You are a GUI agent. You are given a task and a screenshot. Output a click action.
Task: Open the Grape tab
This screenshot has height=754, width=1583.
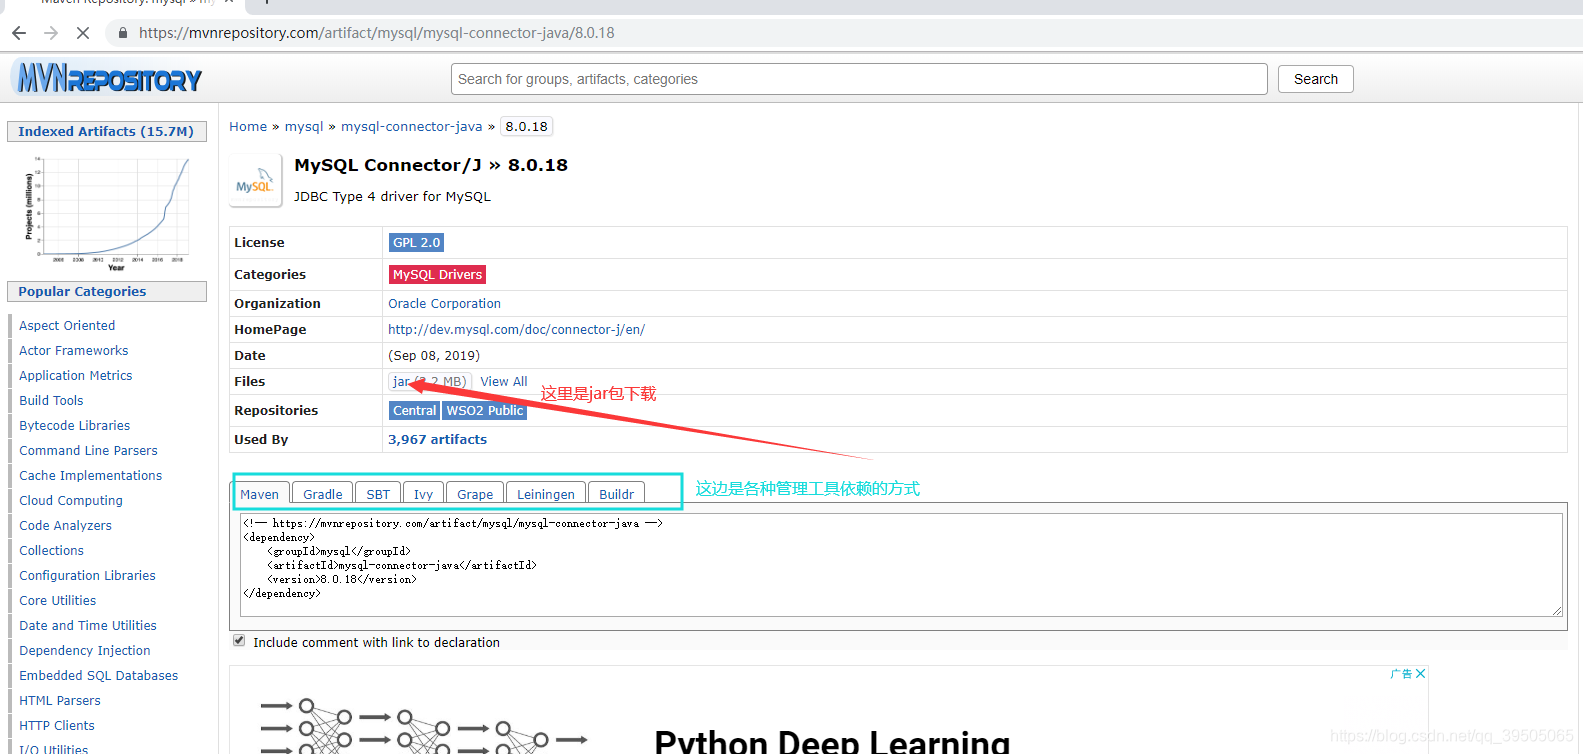[475, 494]
